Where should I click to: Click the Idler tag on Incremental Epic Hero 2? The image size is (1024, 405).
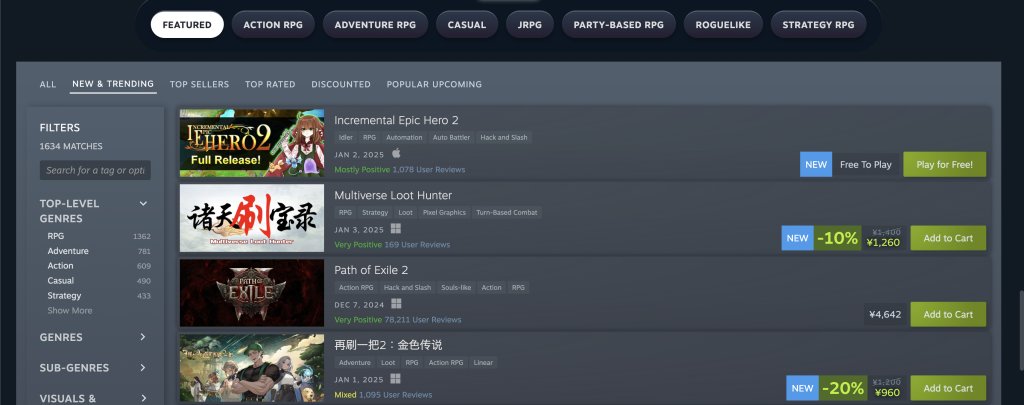click(x=345, y=138)
